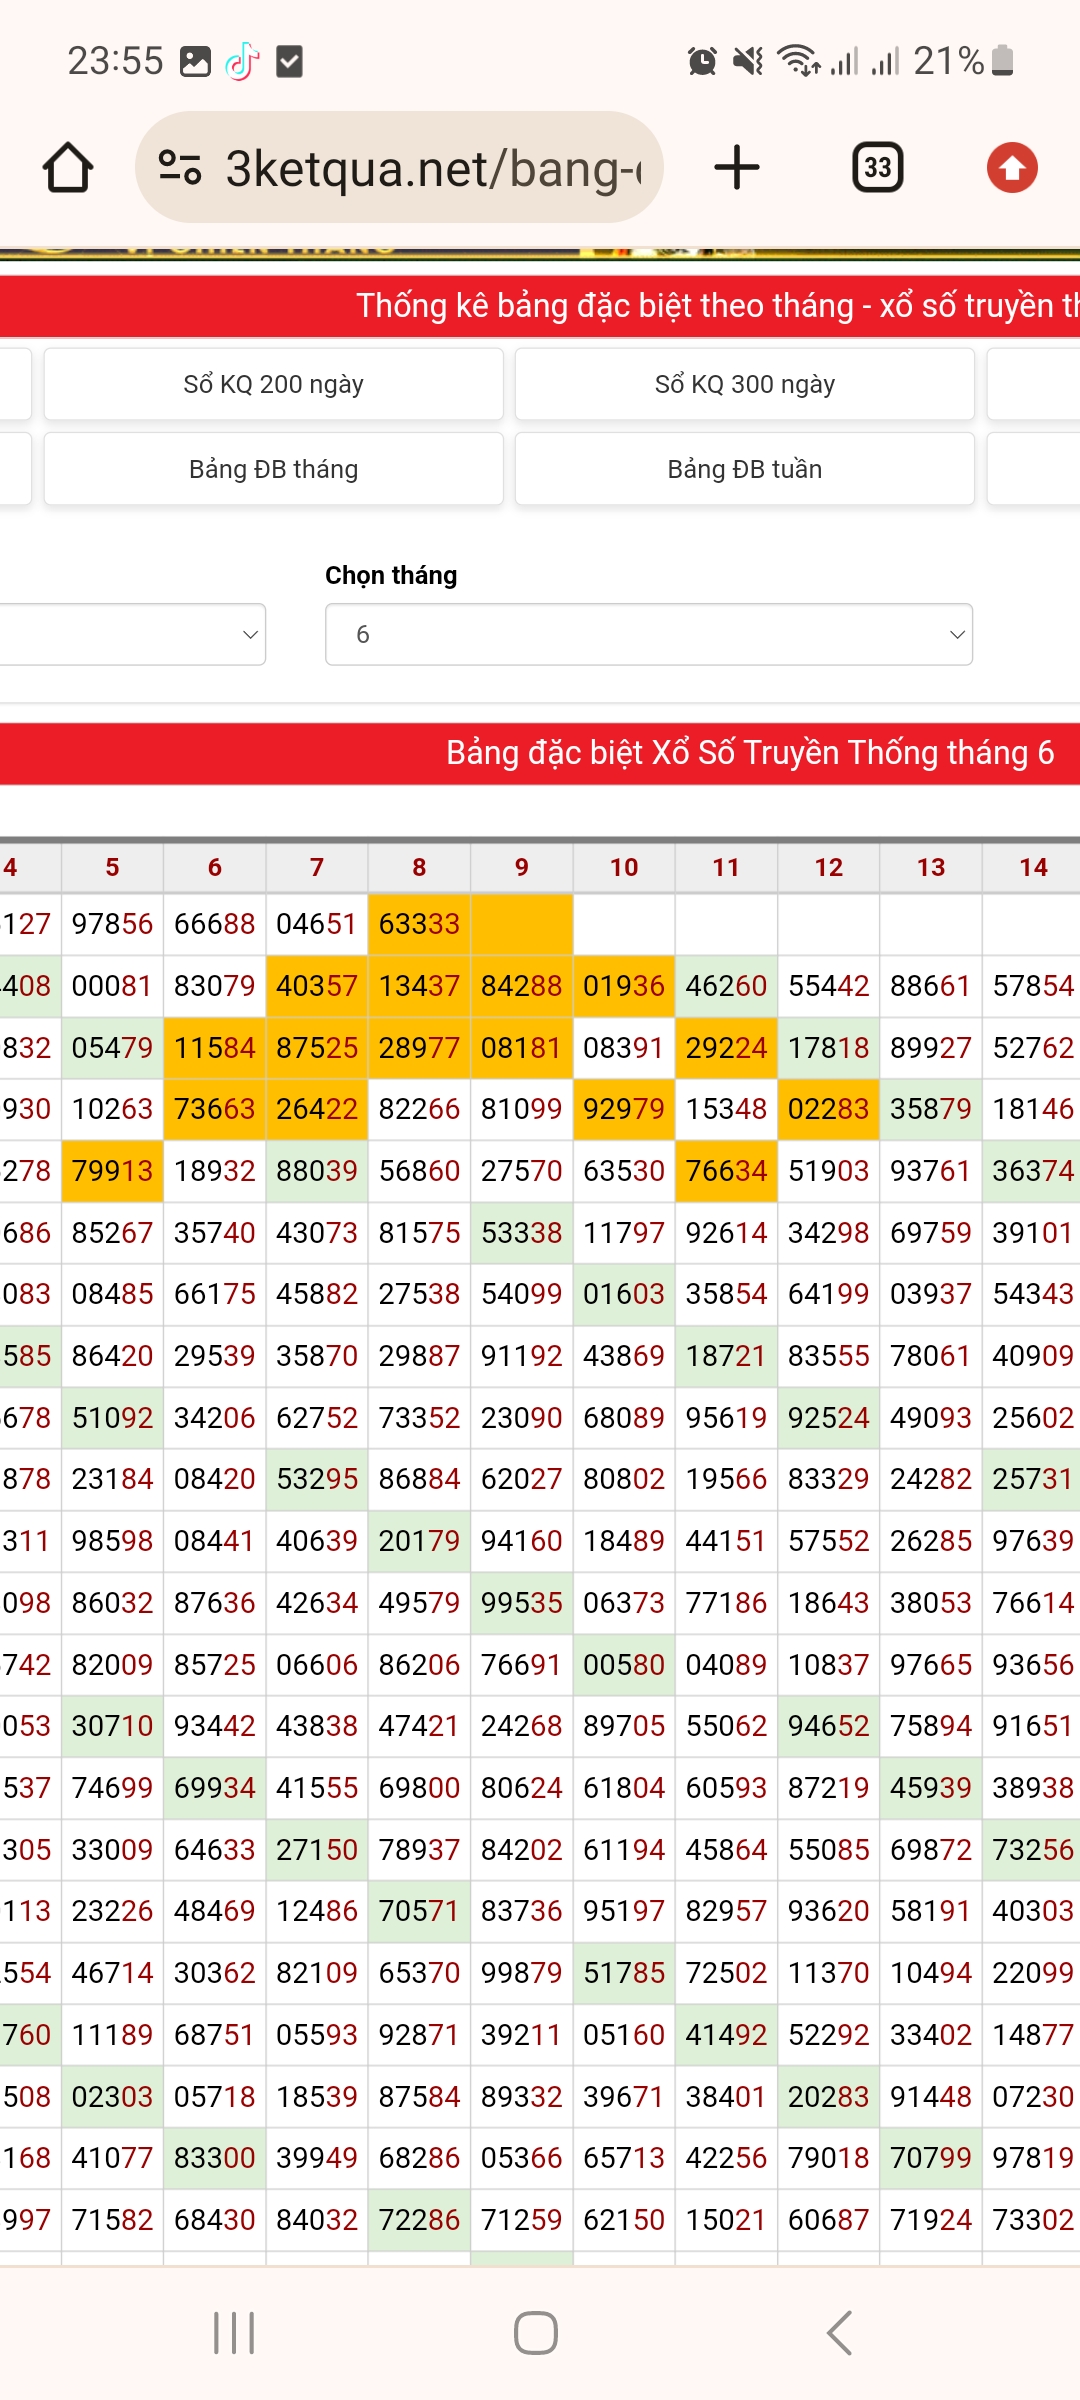The height and width of the screenshot is (2400, 1080).
Task: Select highlighted cell 40357
Action: click(317, 986)
